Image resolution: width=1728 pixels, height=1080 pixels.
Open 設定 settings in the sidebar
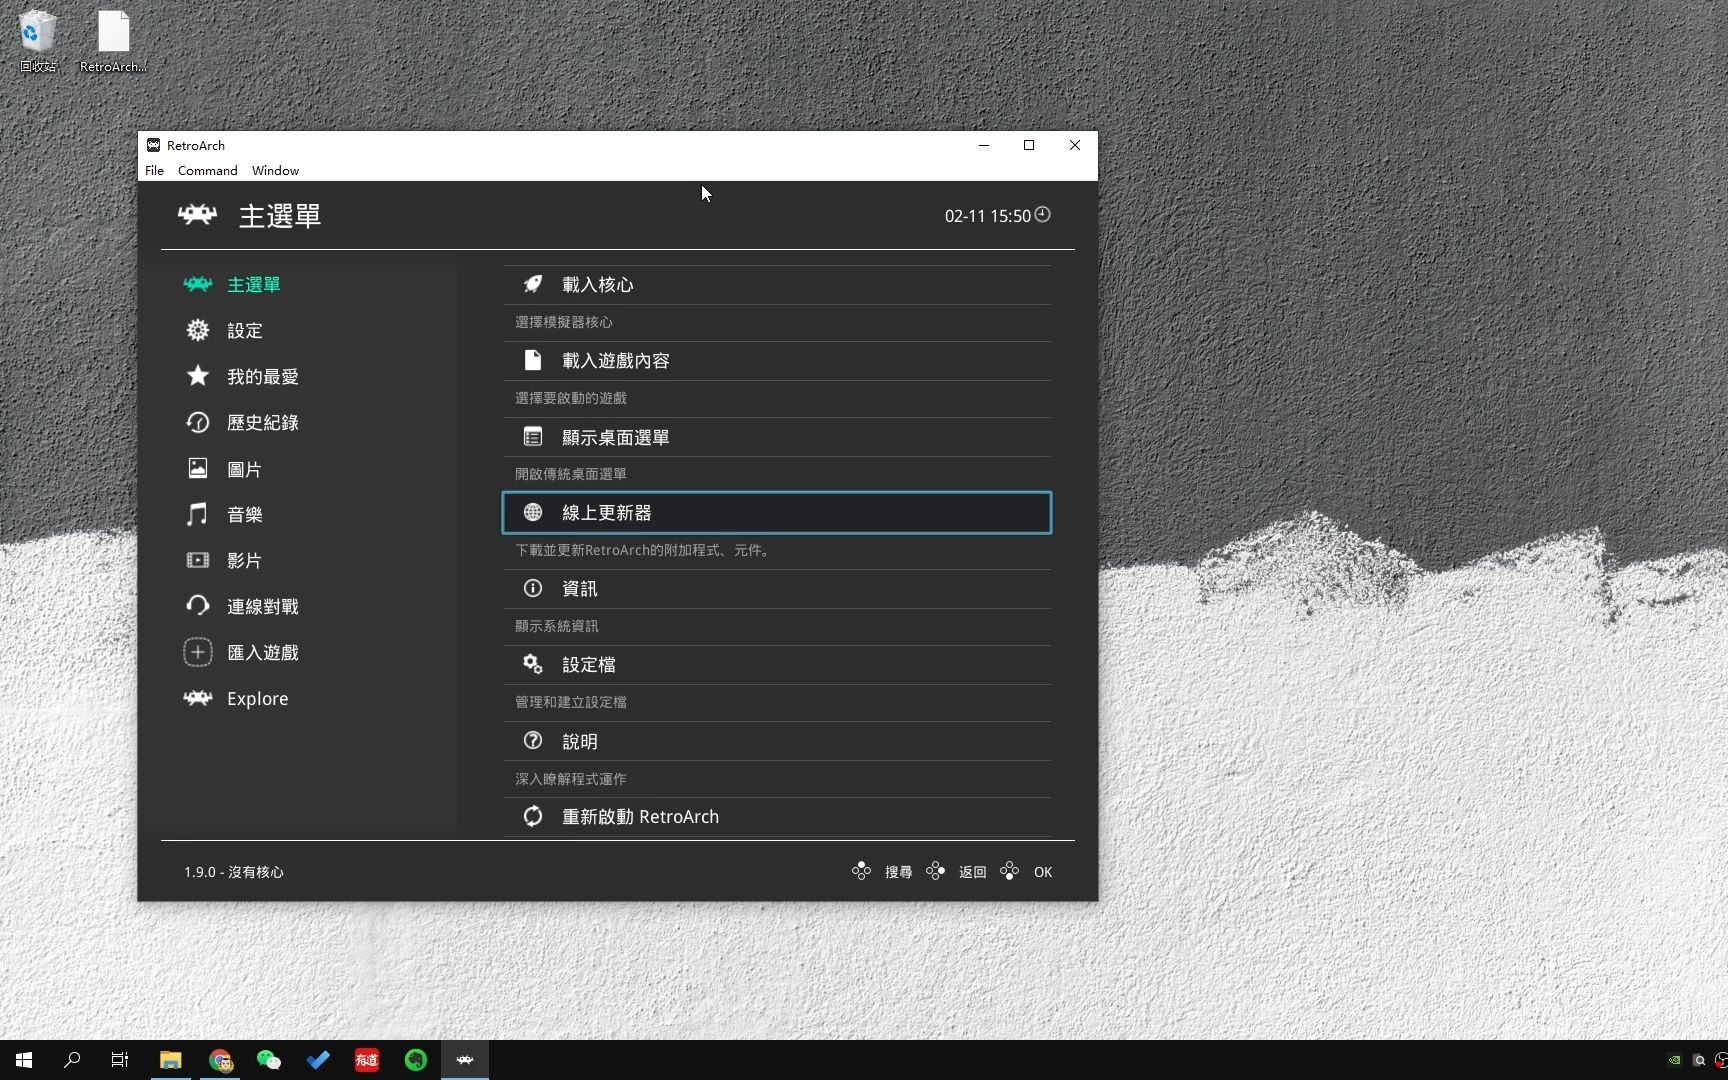(x=244, y=331)
